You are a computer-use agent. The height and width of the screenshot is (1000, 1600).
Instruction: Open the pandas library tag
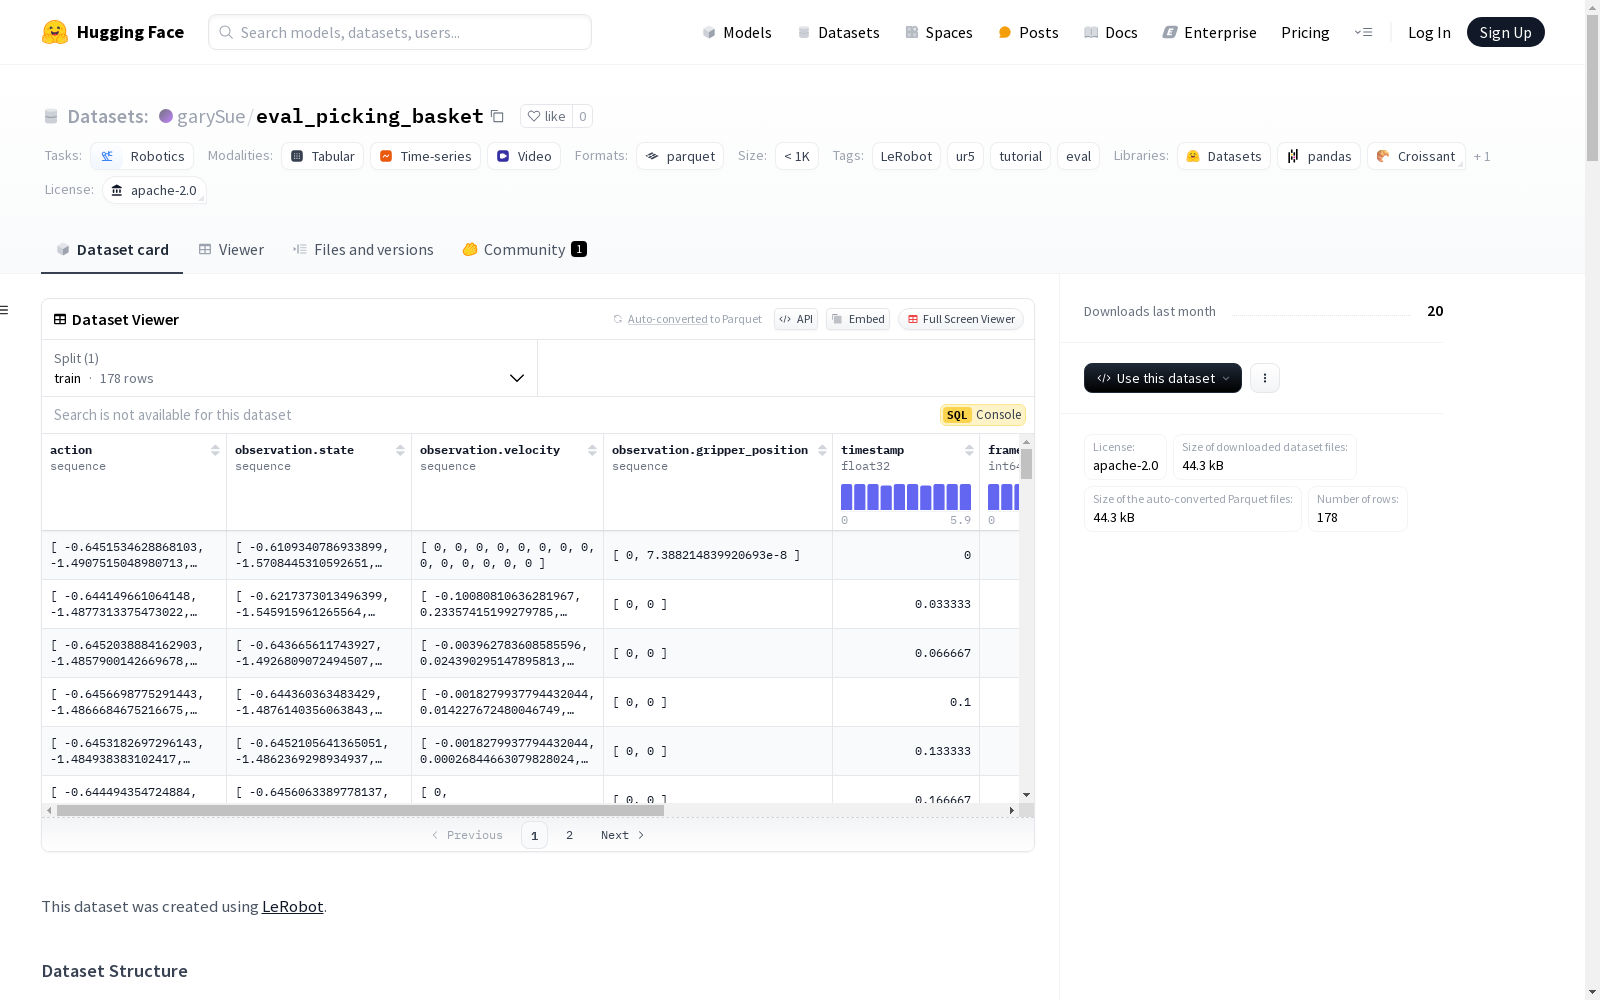(x=1319, y=156)
